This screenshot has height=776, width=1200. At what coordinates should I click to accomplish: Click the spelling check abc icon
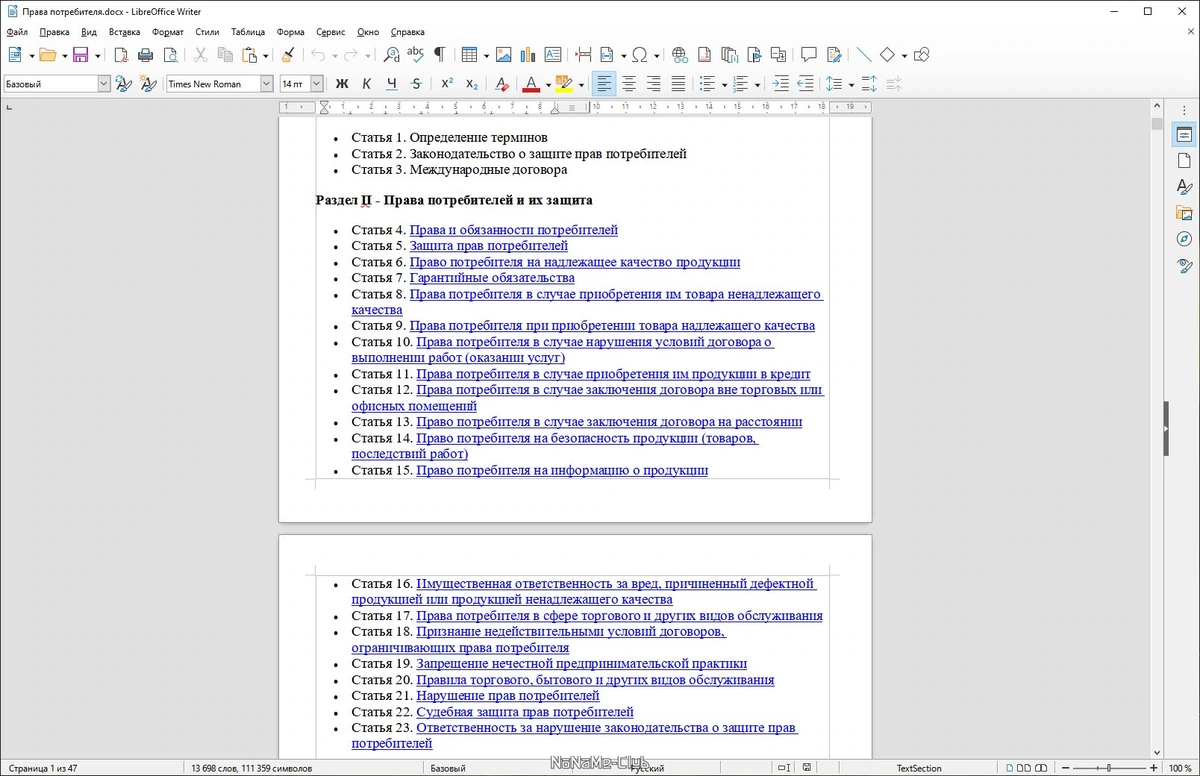point(415,55)
